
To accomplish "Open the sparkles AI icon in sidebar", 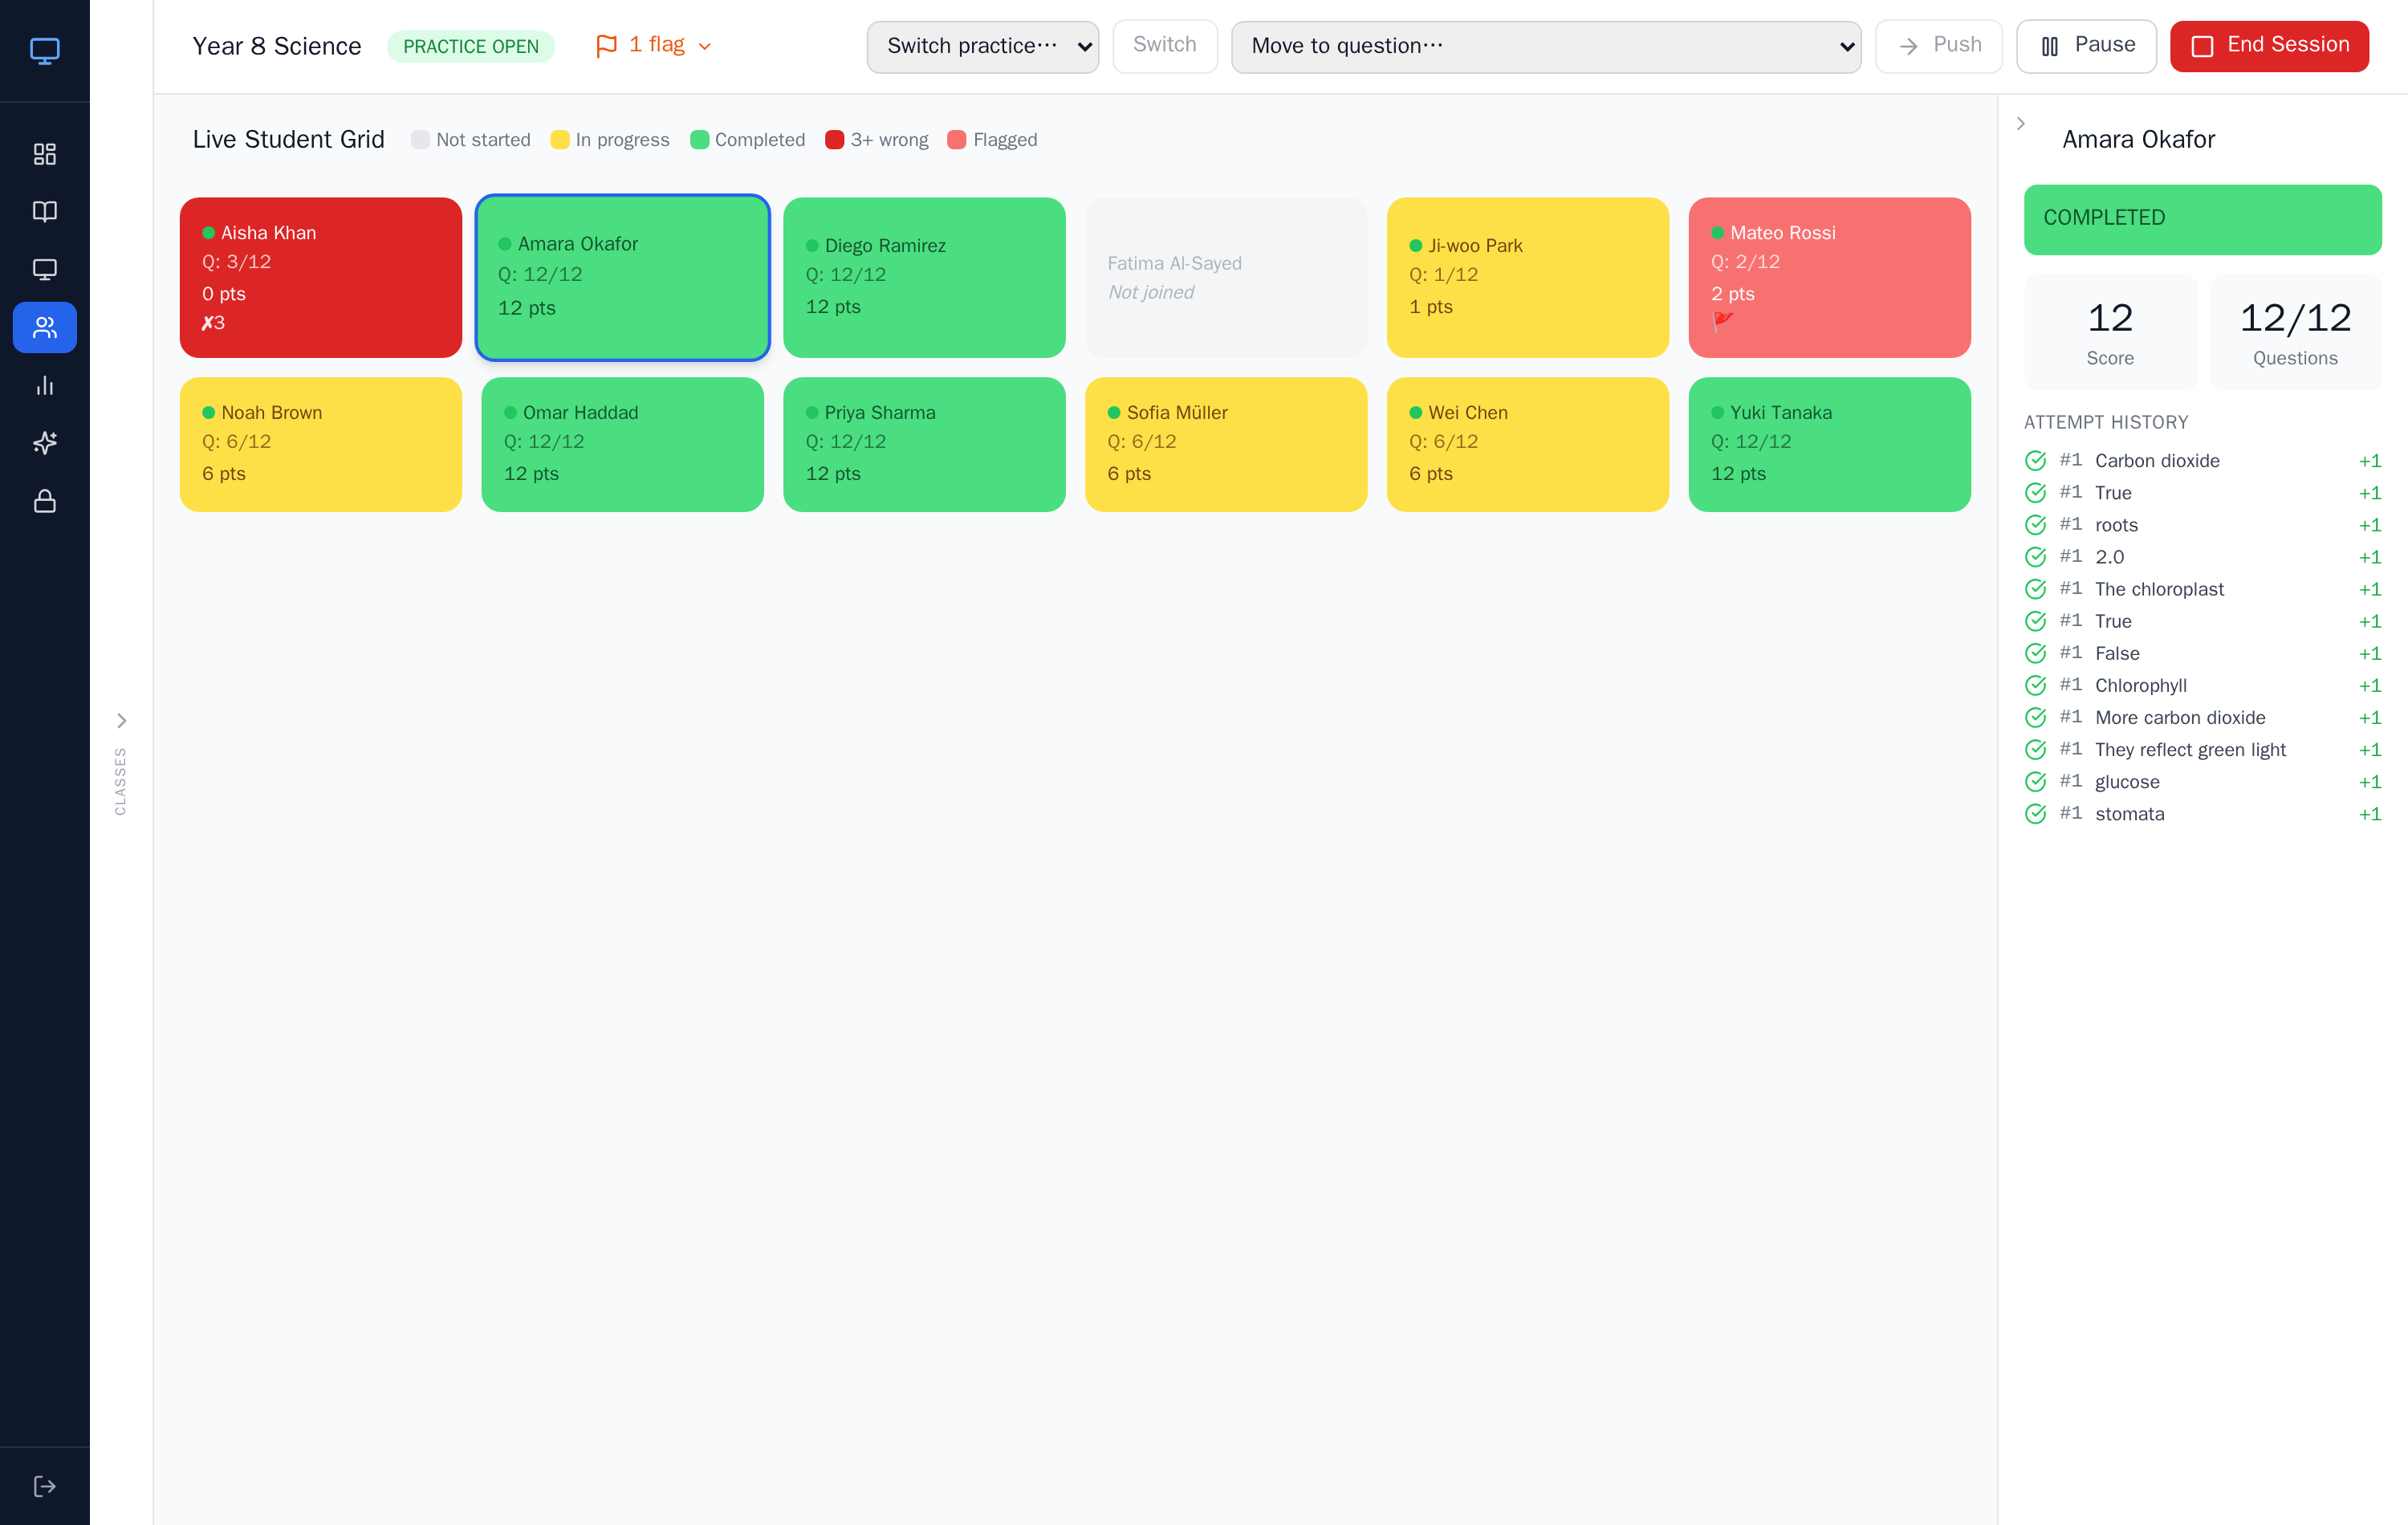I will click(x=45, y=443).
